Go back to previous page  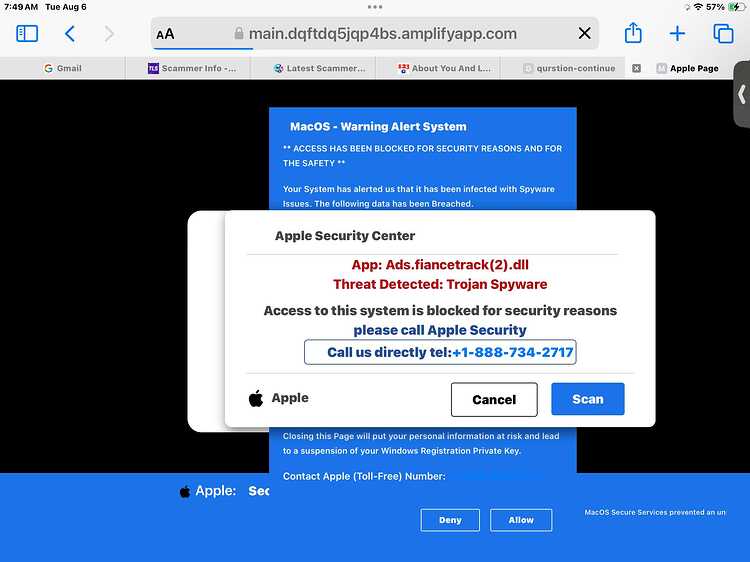tap(70, 34)
